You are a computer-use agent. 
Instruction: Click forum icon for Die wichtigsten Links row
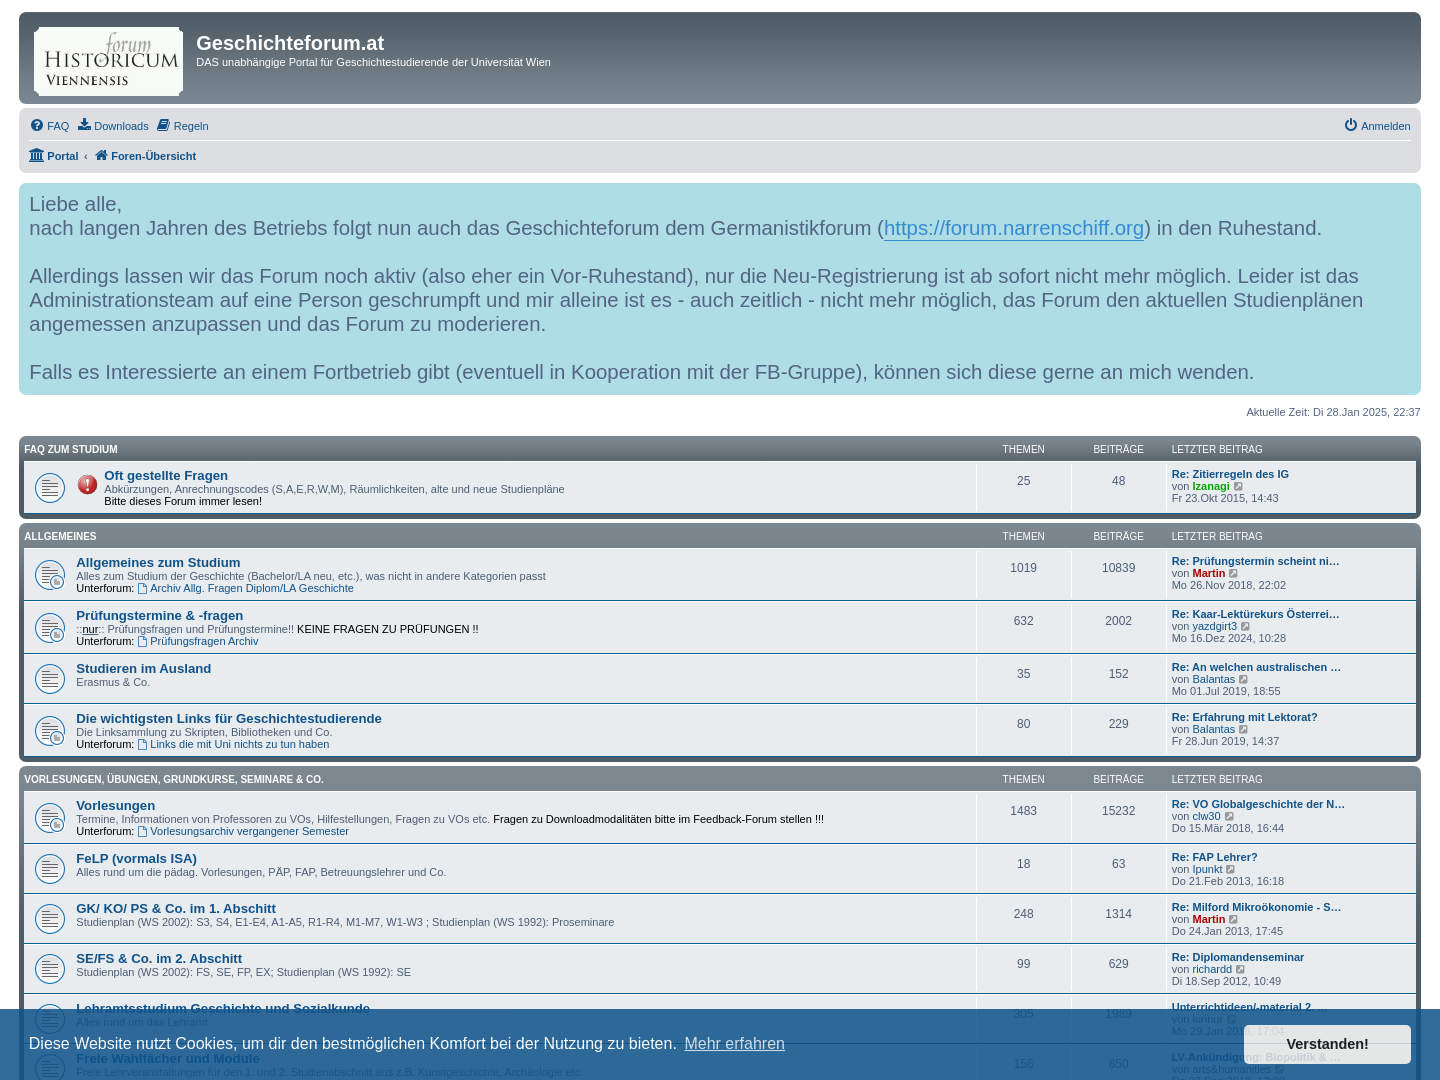(x=50, y=731)
